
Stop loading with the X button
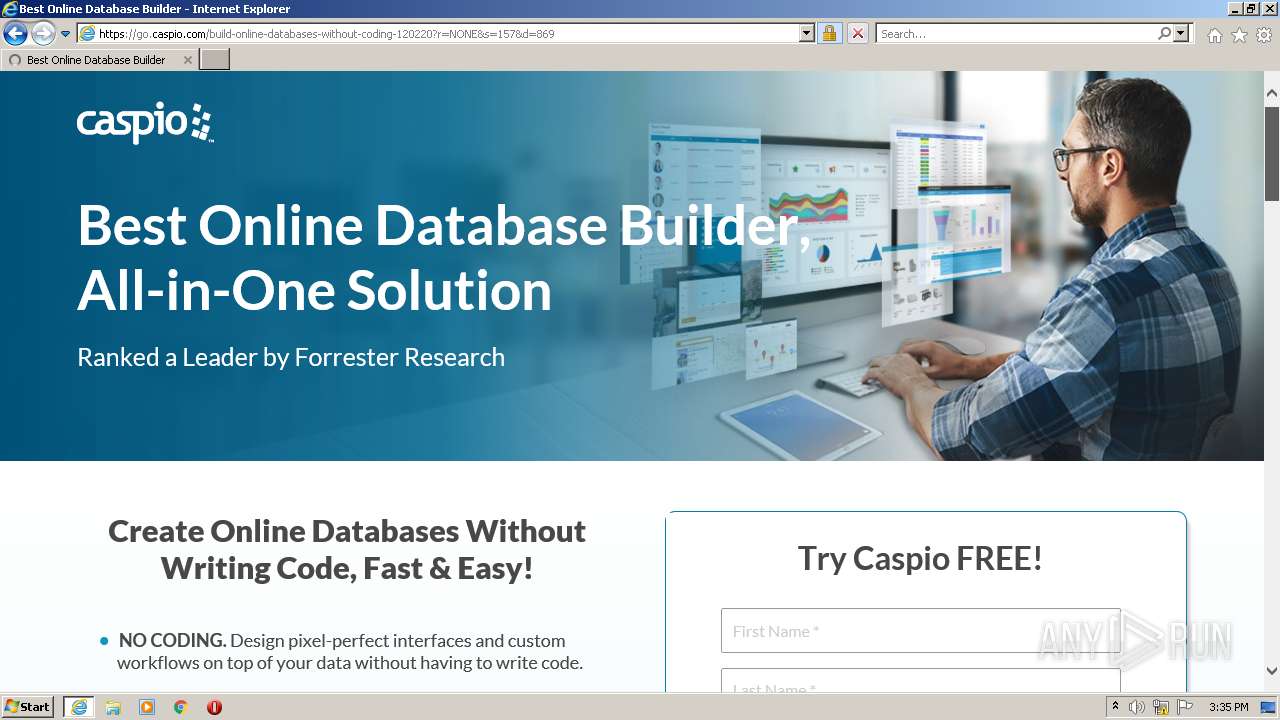coord(858,34)
